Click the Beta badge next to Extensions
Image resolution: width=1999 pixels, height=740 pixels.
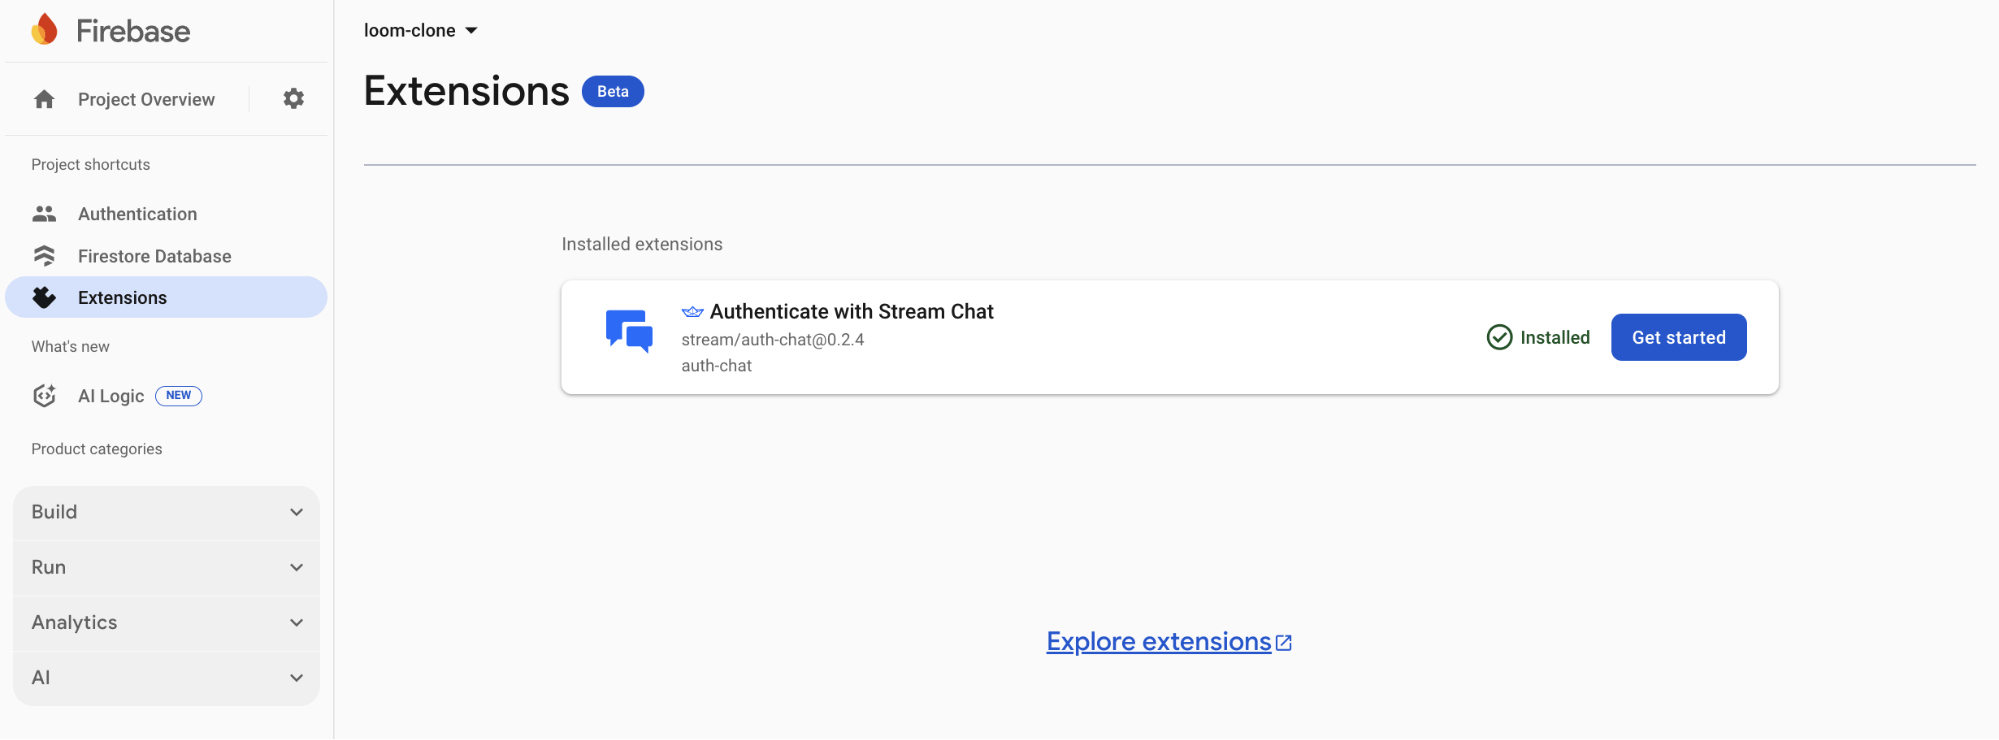tap(613, 91)
